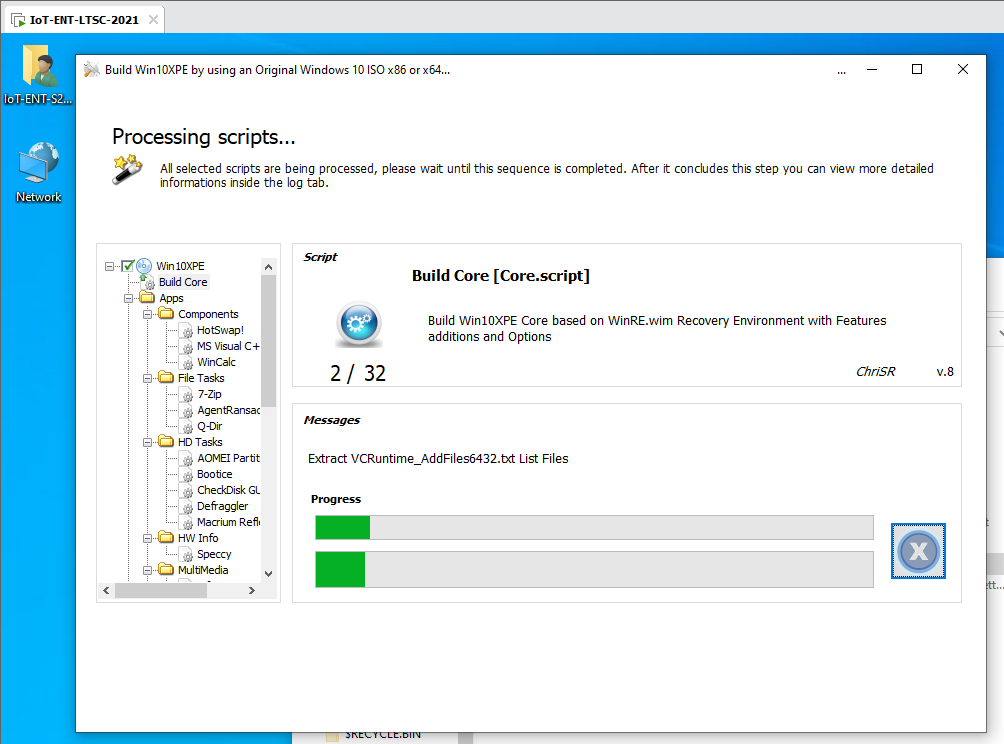Select the Bootice tree label
The image size is (1004, 744).
point(215,474)
